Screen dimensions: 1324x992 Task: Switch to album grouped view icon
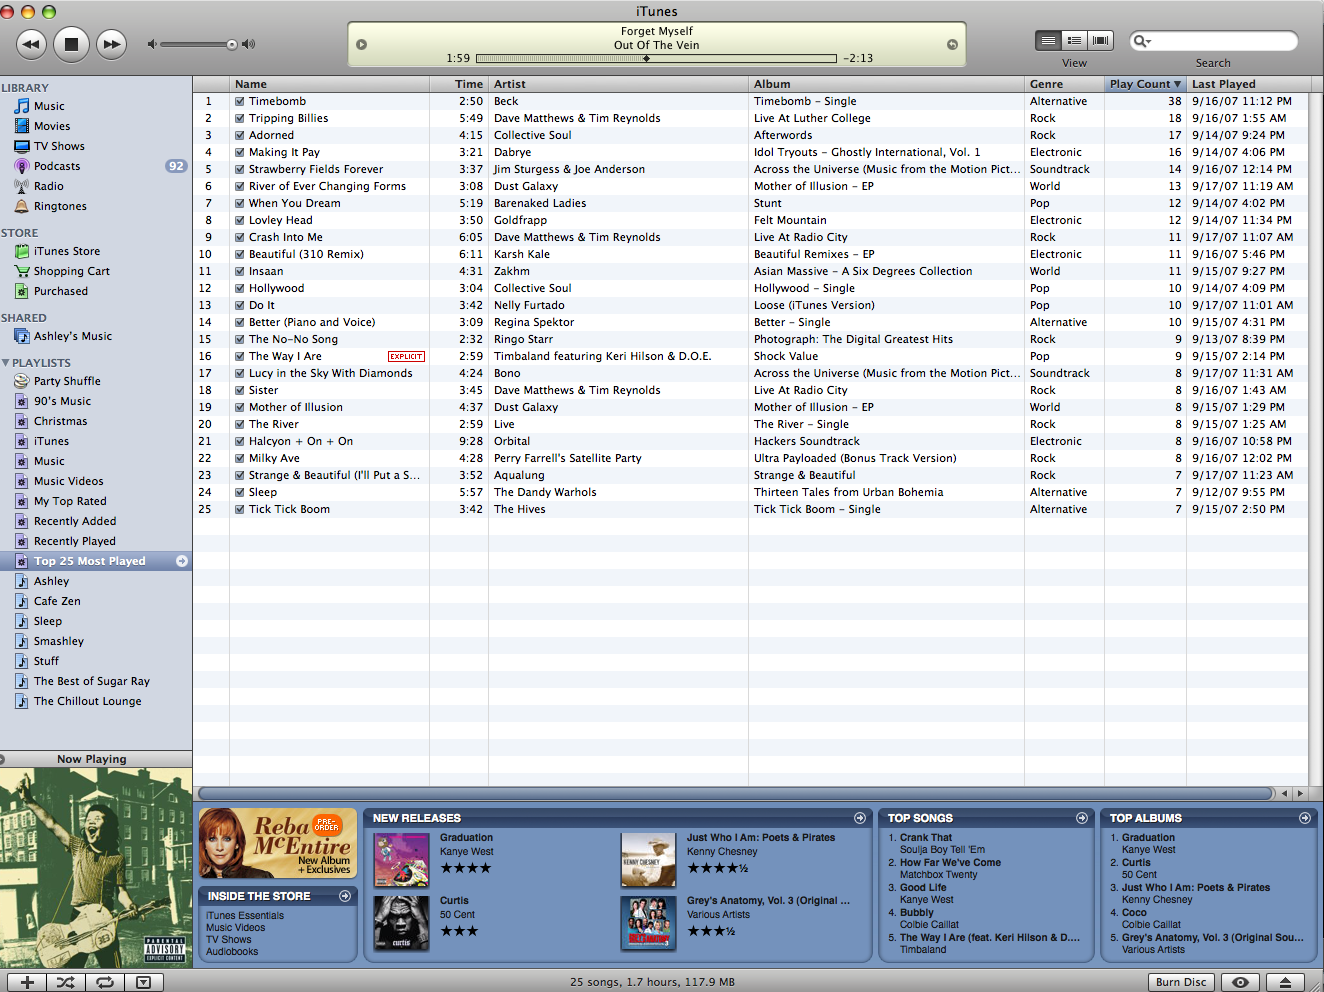[1074, 40]
